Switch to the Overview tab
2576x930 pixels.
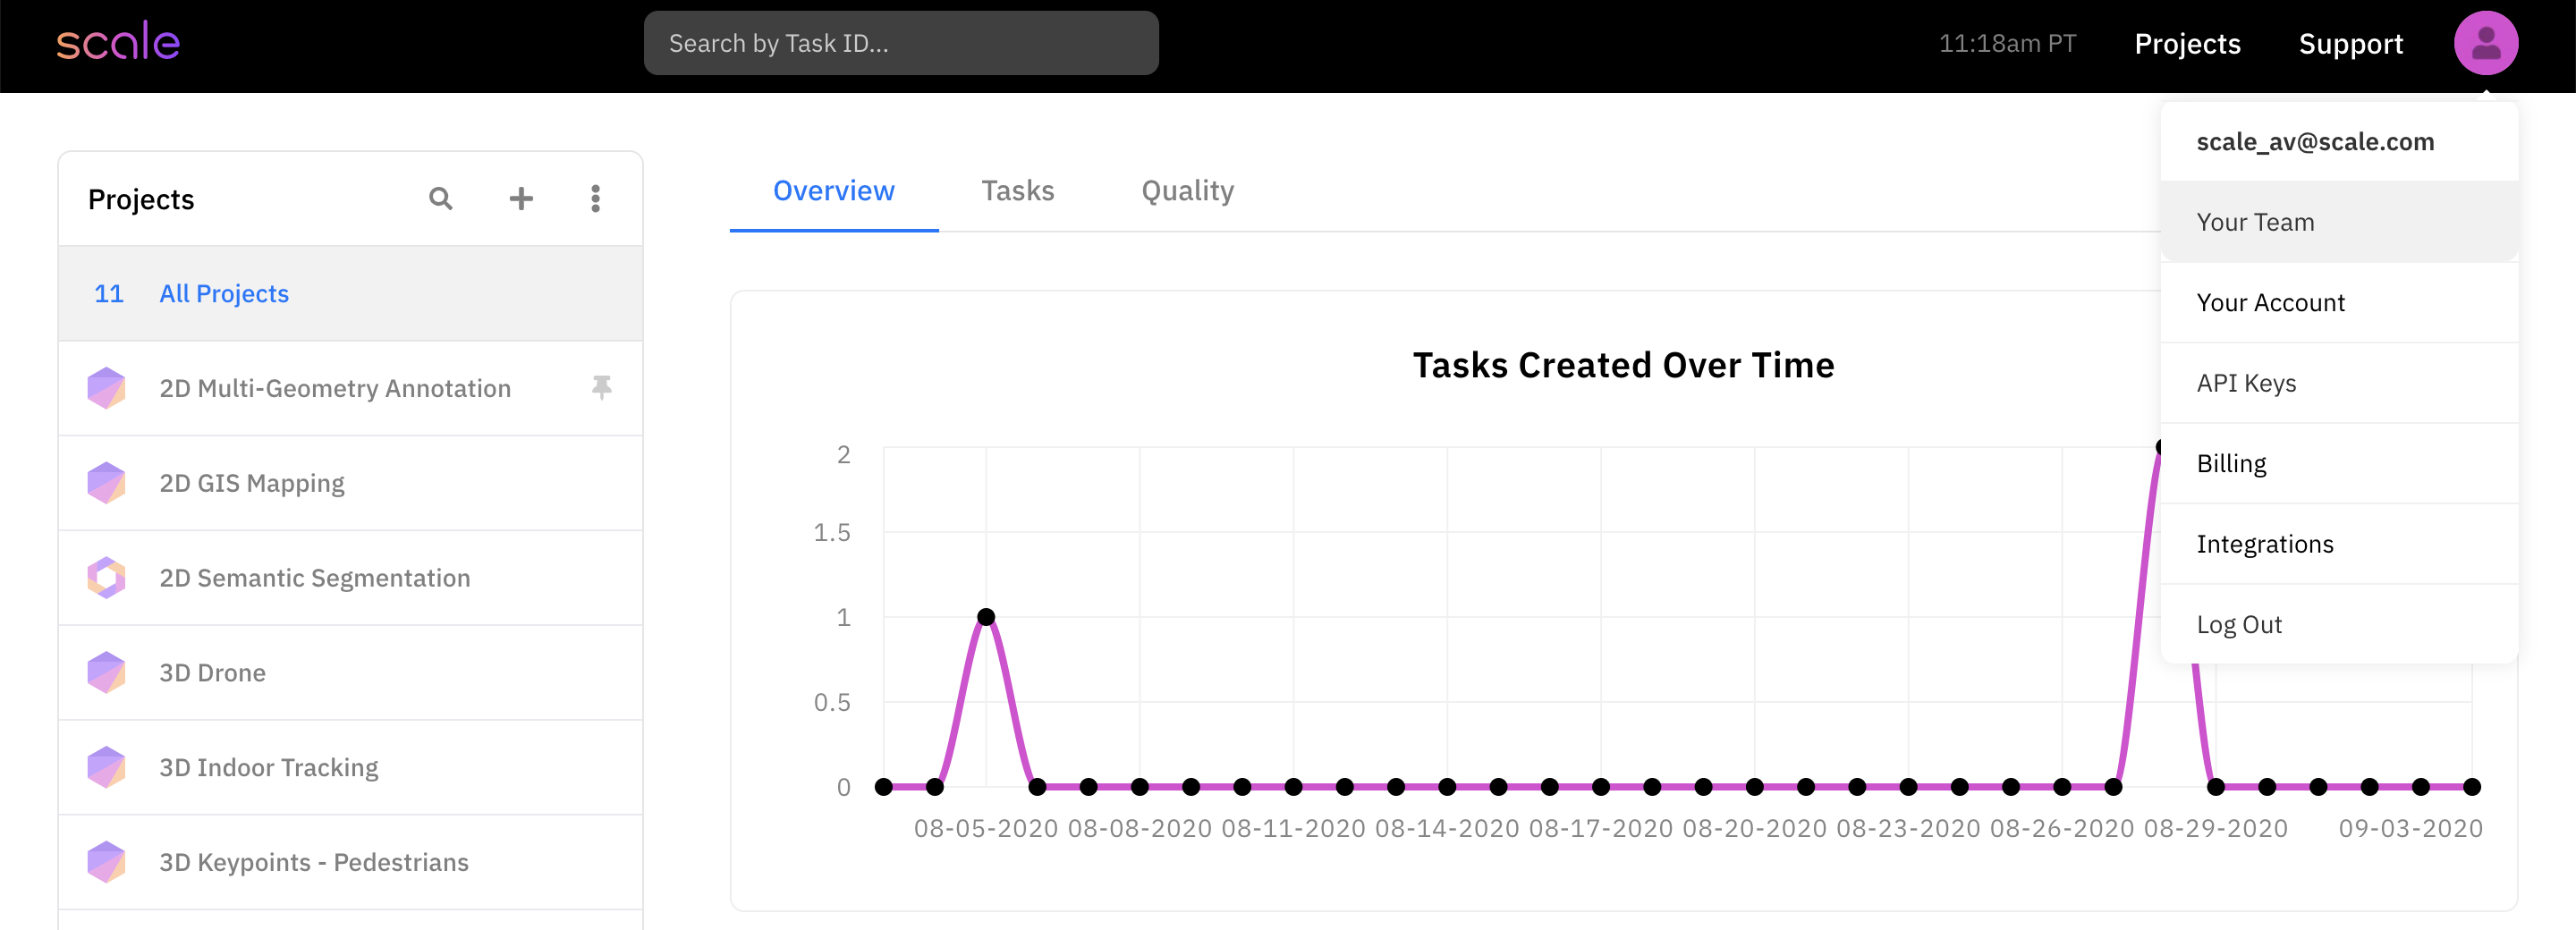click(x=834, y=191)
